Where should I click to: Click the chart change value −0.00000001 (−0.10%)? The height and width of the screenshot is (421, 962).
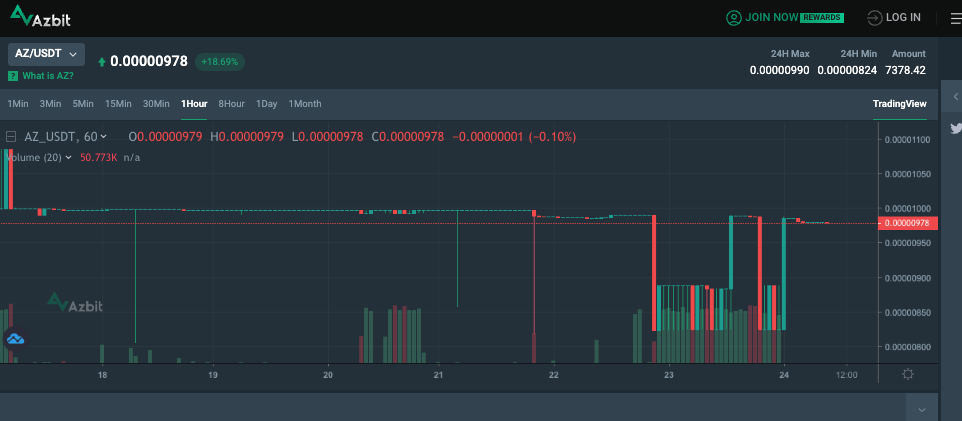[x=514, y=137]
